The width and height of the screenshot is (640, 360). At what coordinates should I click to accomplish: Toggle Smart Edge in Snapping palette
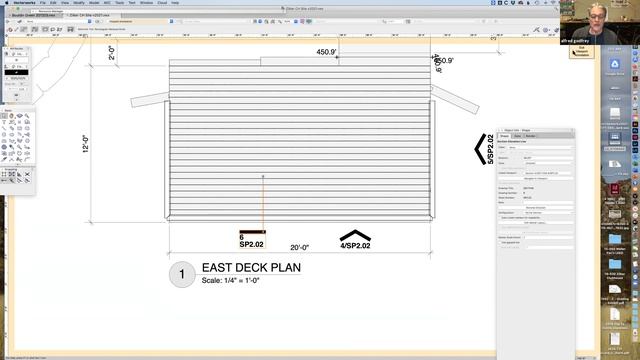point(20,180)
